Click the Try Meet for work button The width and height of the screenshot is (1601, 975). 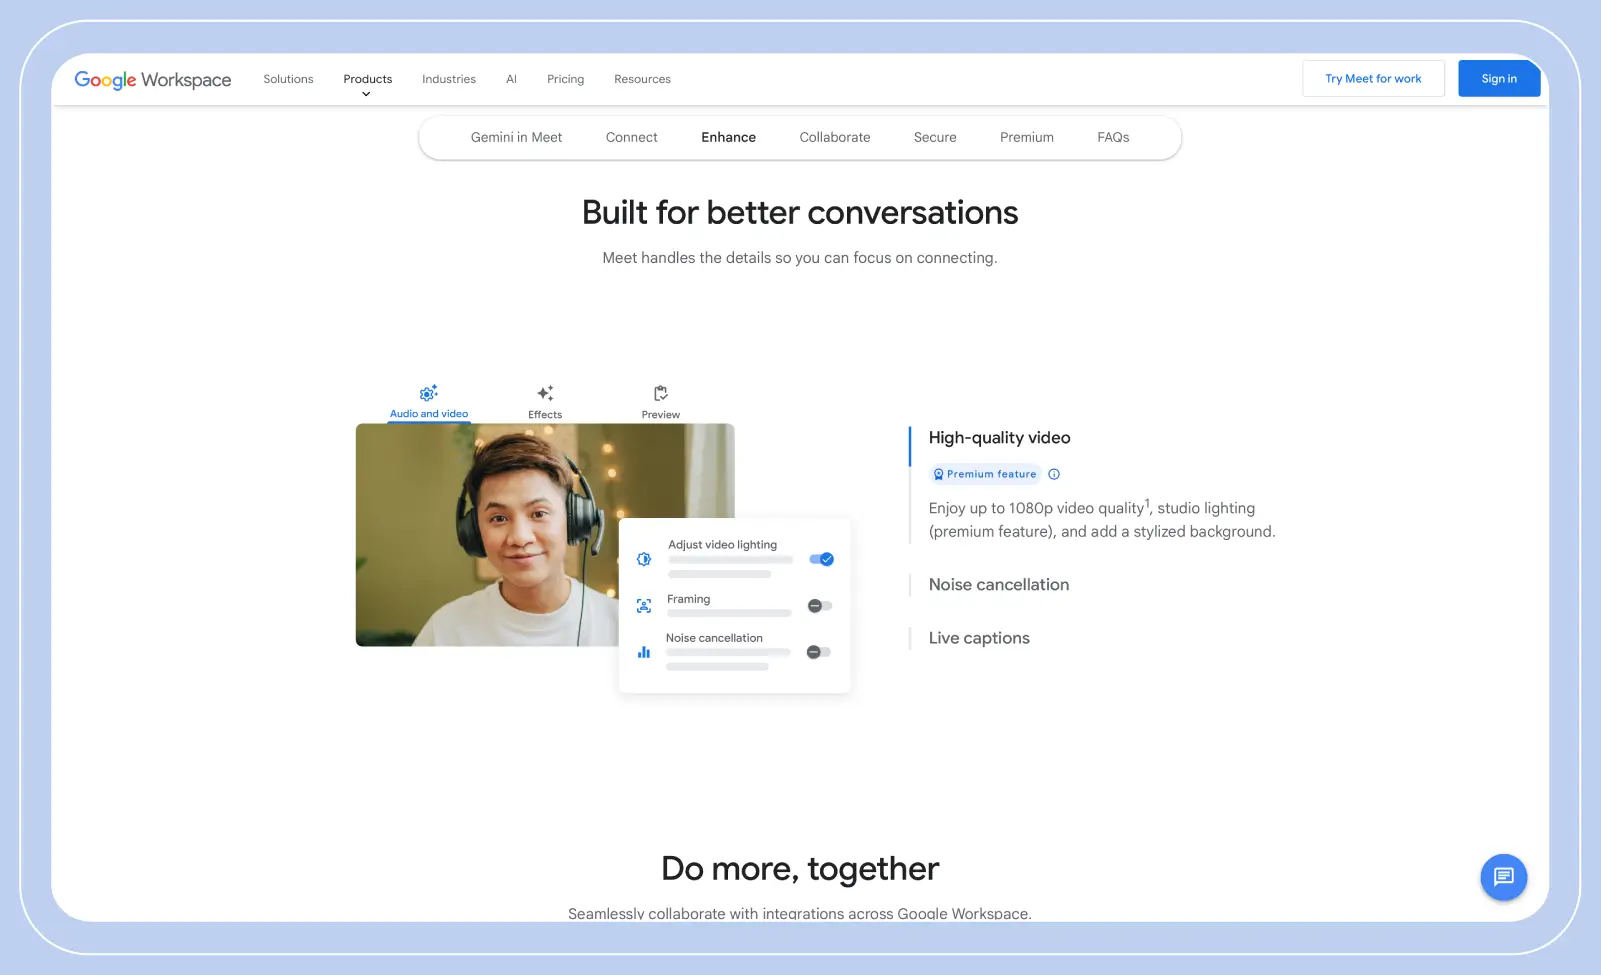(x=1372, y=78)
